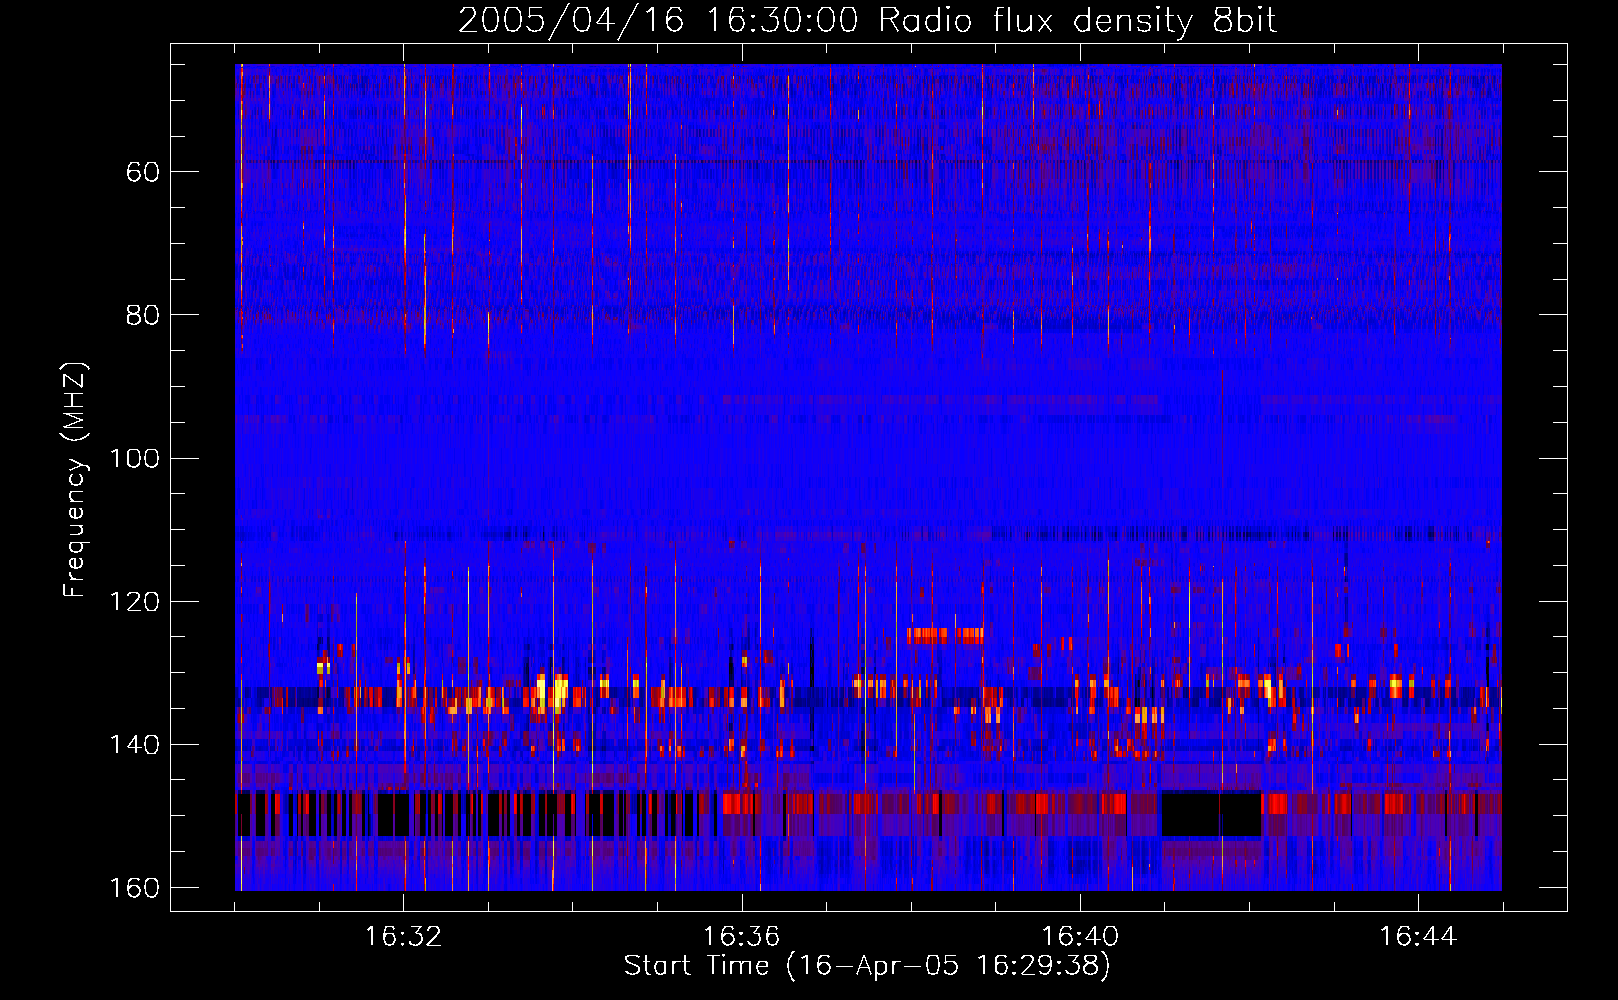Click the 80 frequency tick label
This screenshot has width=1618, height=1000.
click(143, 315)
